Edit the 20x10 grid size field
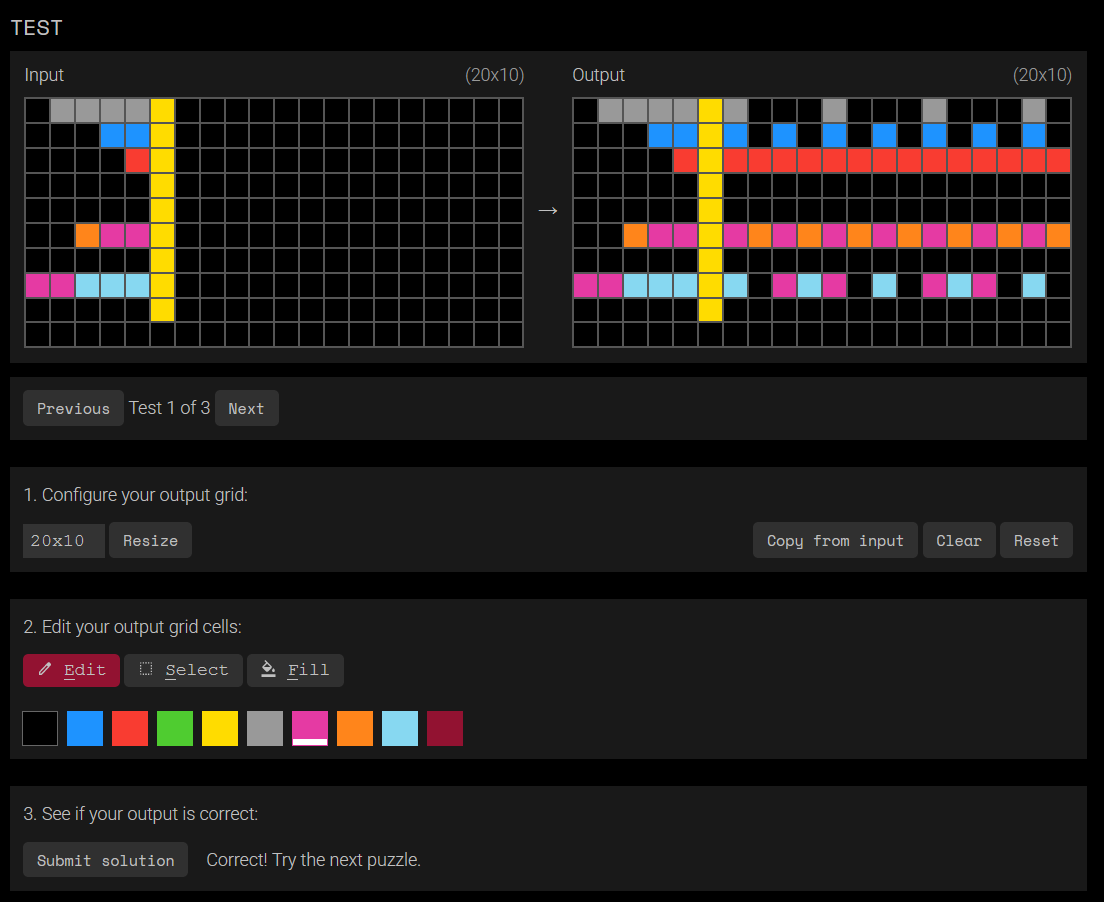1104x902 pixels. [x=63, y=541]
